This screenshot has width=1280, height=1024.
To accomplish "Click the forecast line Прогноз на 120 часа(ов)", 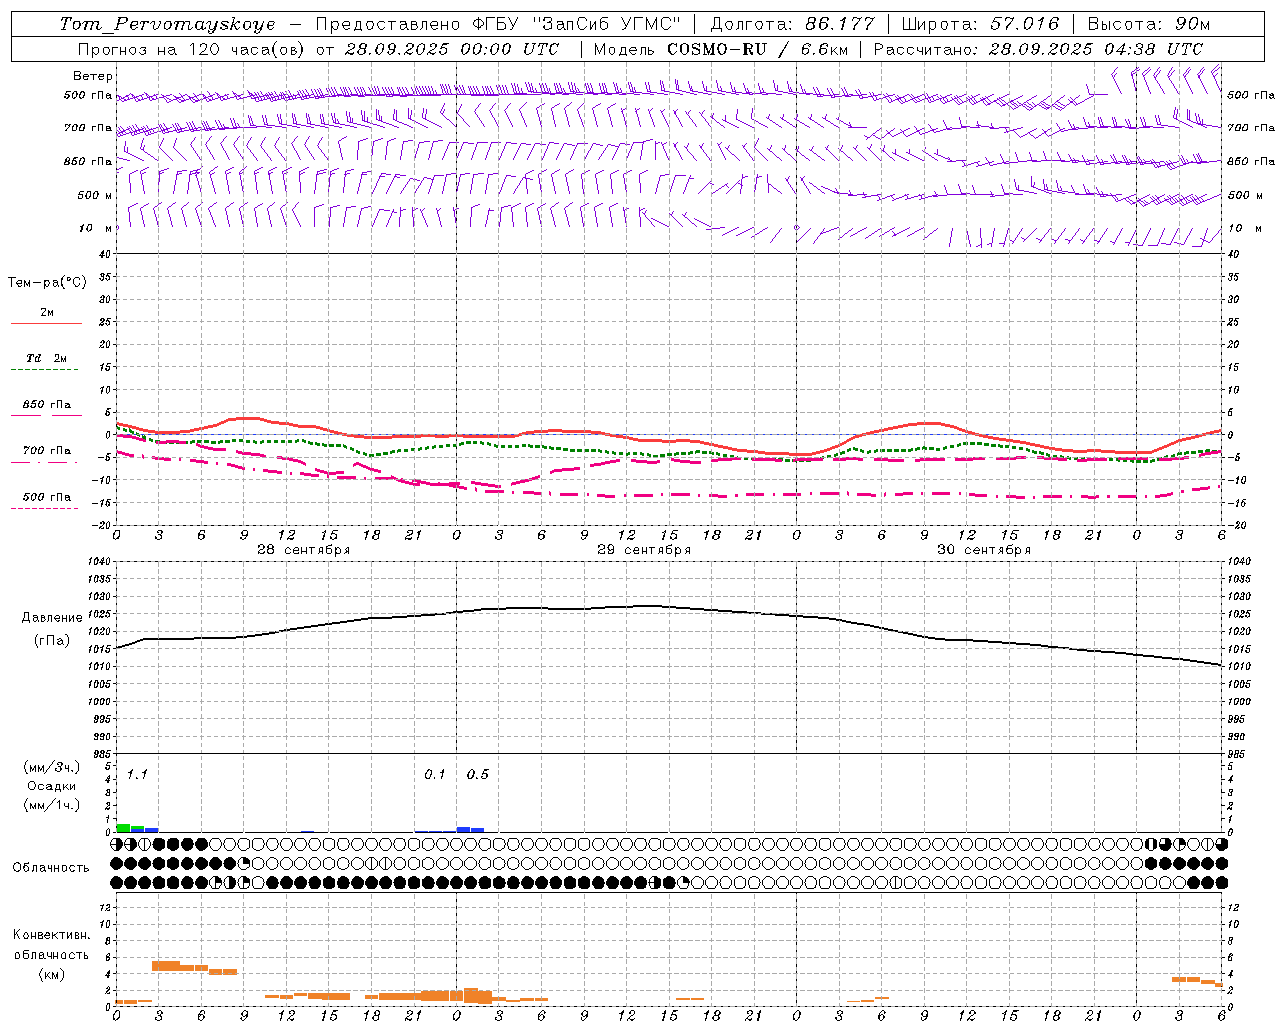I will tap(192, 49).
